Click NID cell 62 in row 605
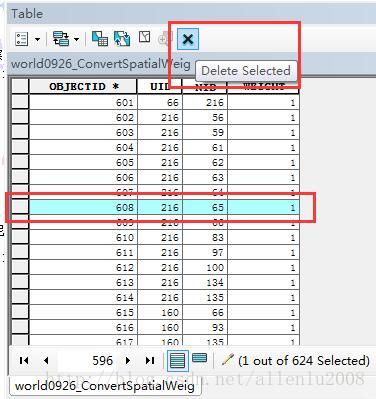The width and height of the screenshot is (376, 399). pyautogui.click(x=205, y=162)
